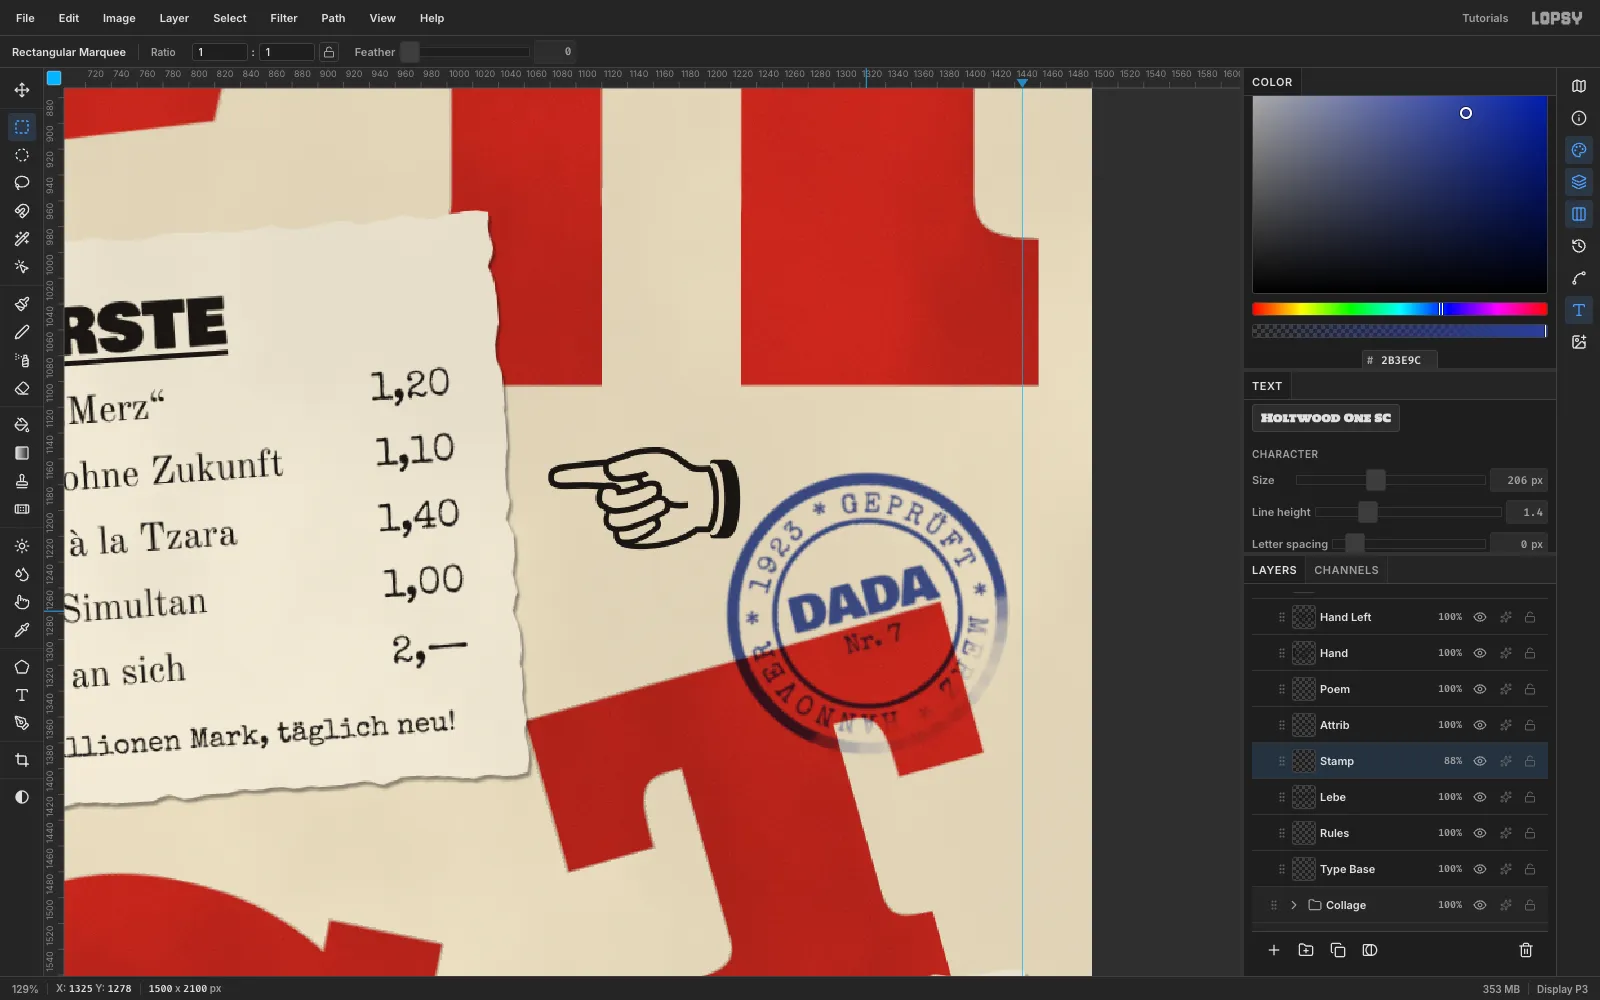Select the Lasso tool
The width and height of the screenshot is (1600, 1000).
coord(22,183)
